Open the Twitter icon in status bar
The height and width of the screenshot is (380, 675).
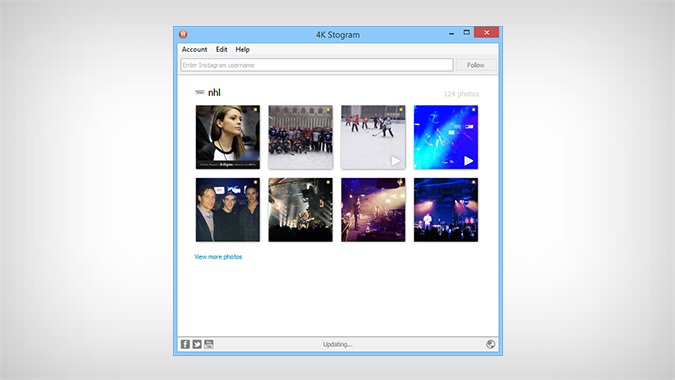pyautogui.click(x=197, y=344)
